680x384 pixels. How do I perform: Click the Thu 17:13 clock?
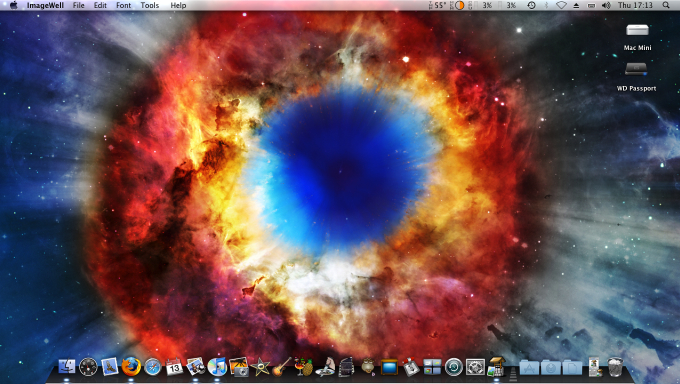(x=635, y=5)
